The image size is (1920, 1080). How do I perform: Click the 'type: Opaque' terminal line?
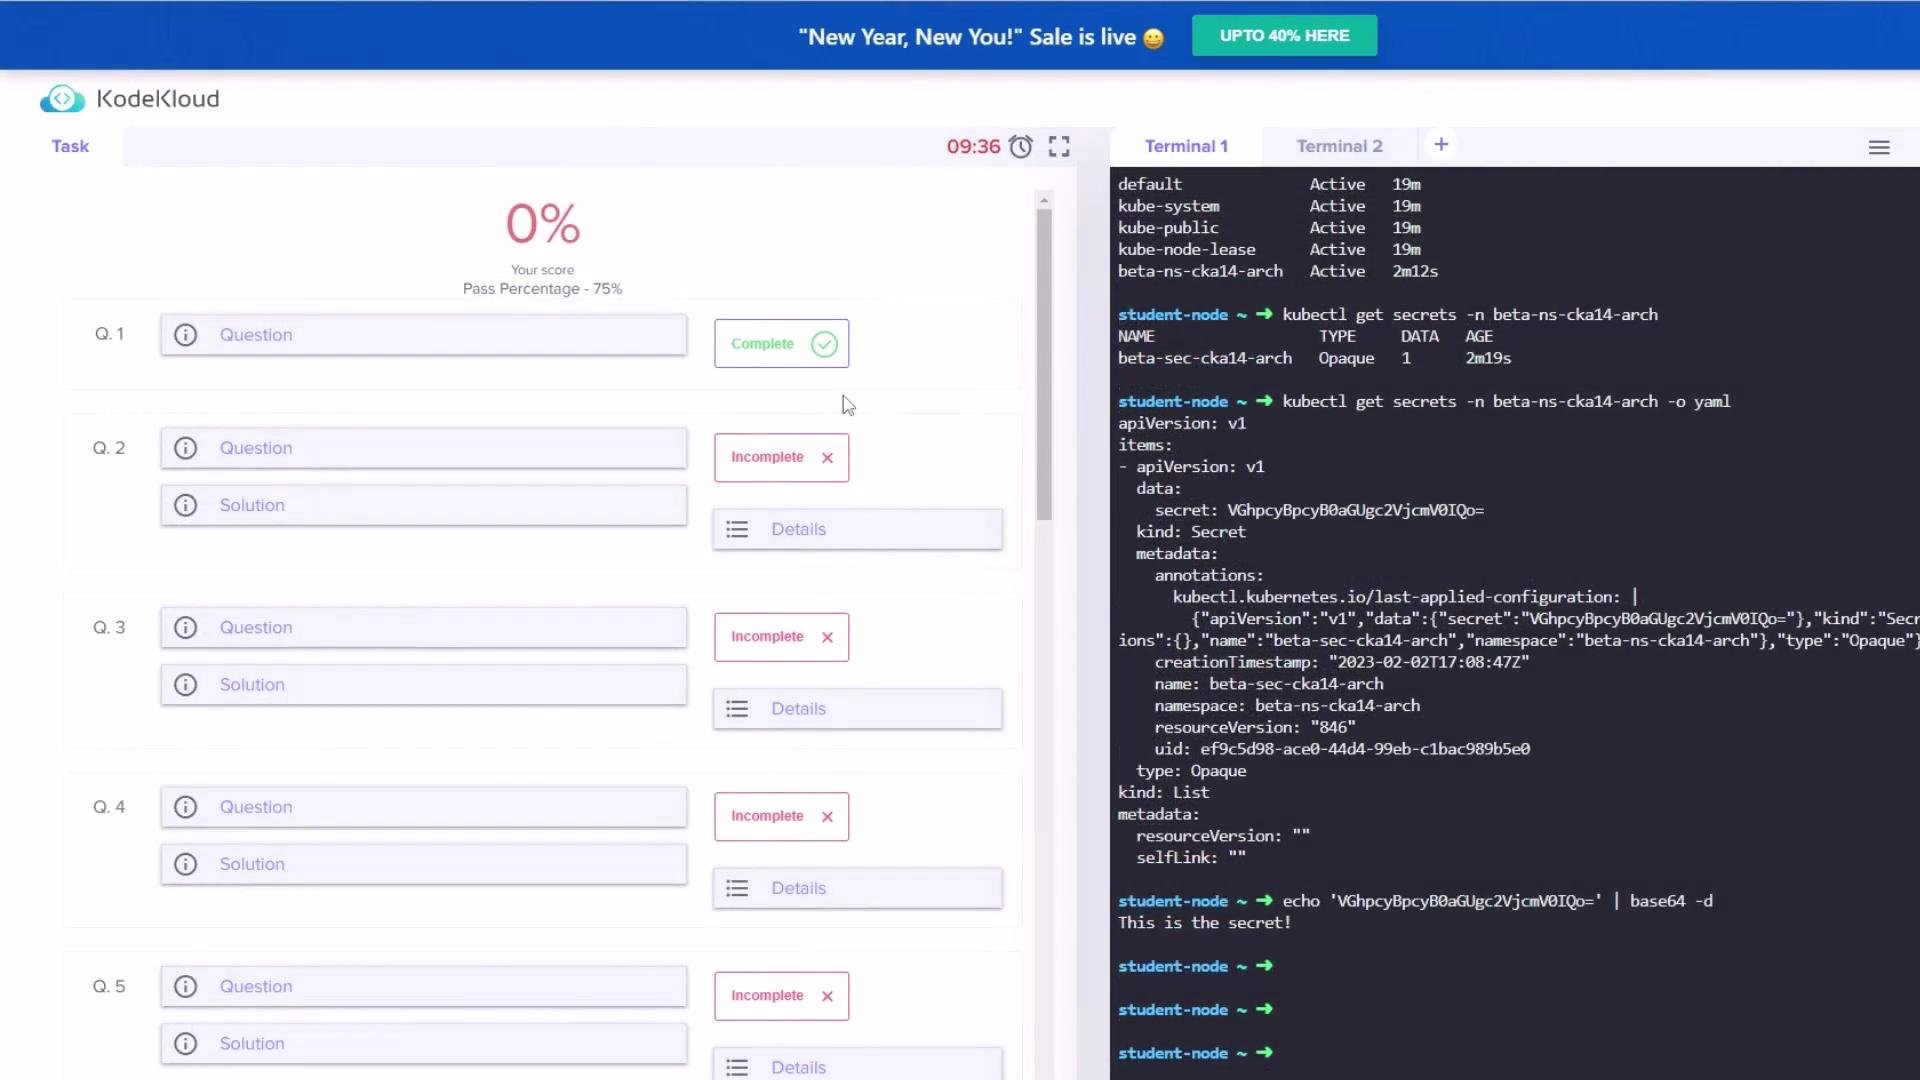coord(1190,772)
